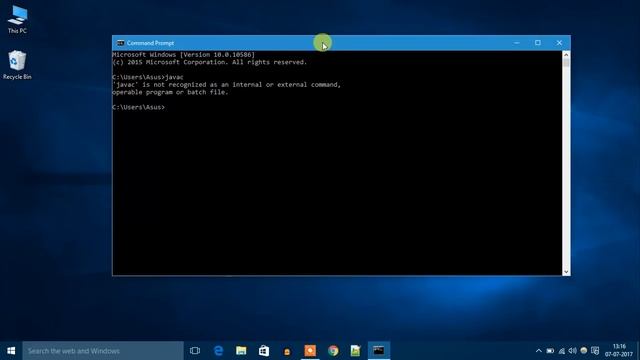Open the volume control tray icon
Screen dimensions: 640x360
point(573,351)
